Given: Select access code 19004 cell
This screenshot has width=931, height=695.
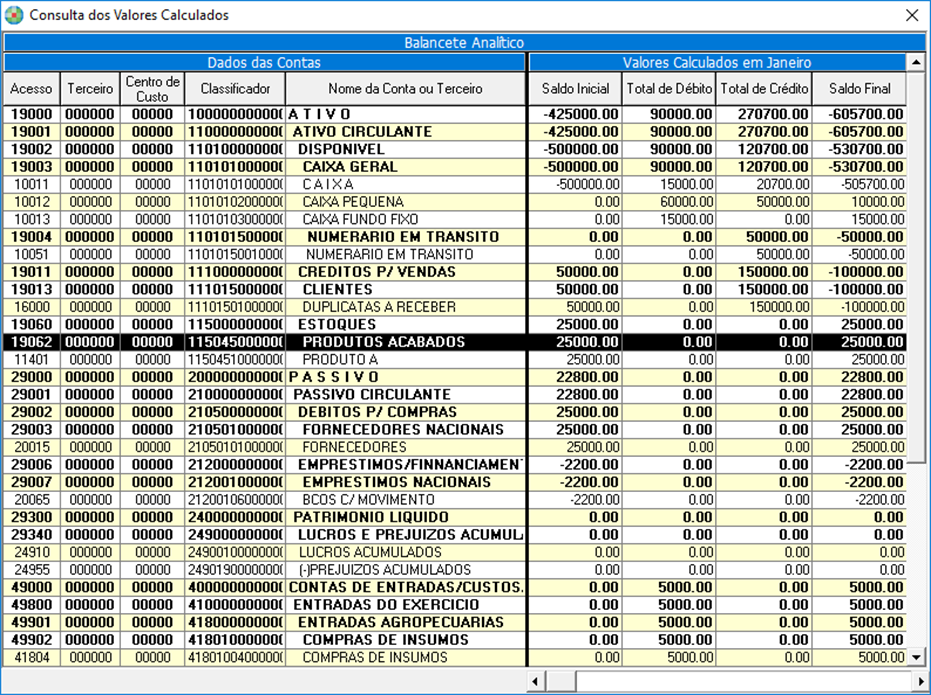Looking at the screenshot, I should 31,237.
